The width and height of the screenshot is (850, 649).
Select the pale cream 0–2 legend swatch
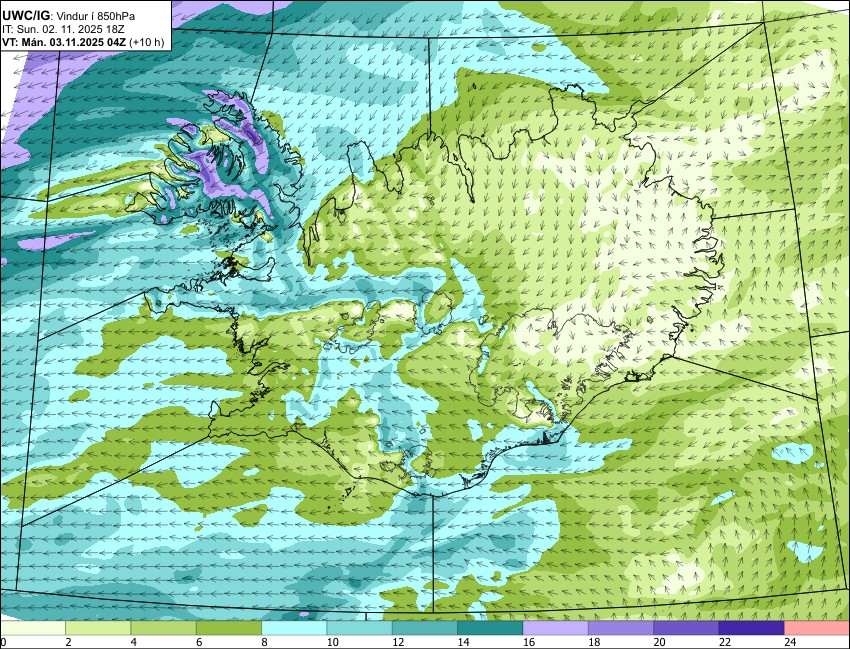tap(33, 628)
